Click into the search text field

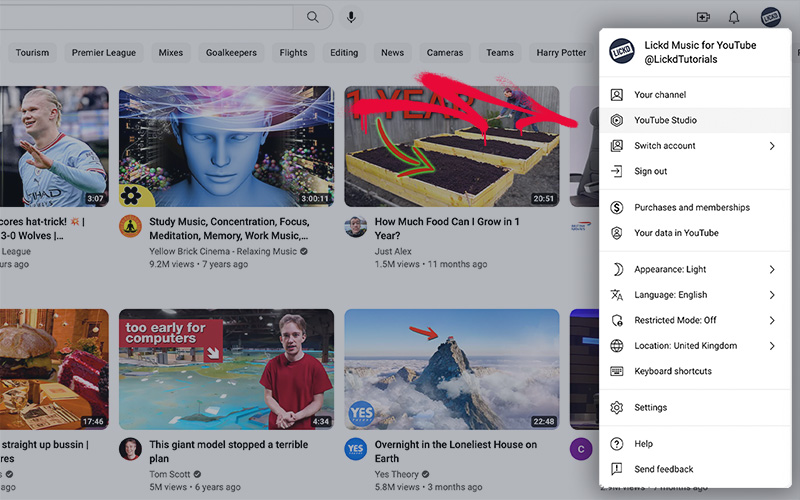coord(146,17)
